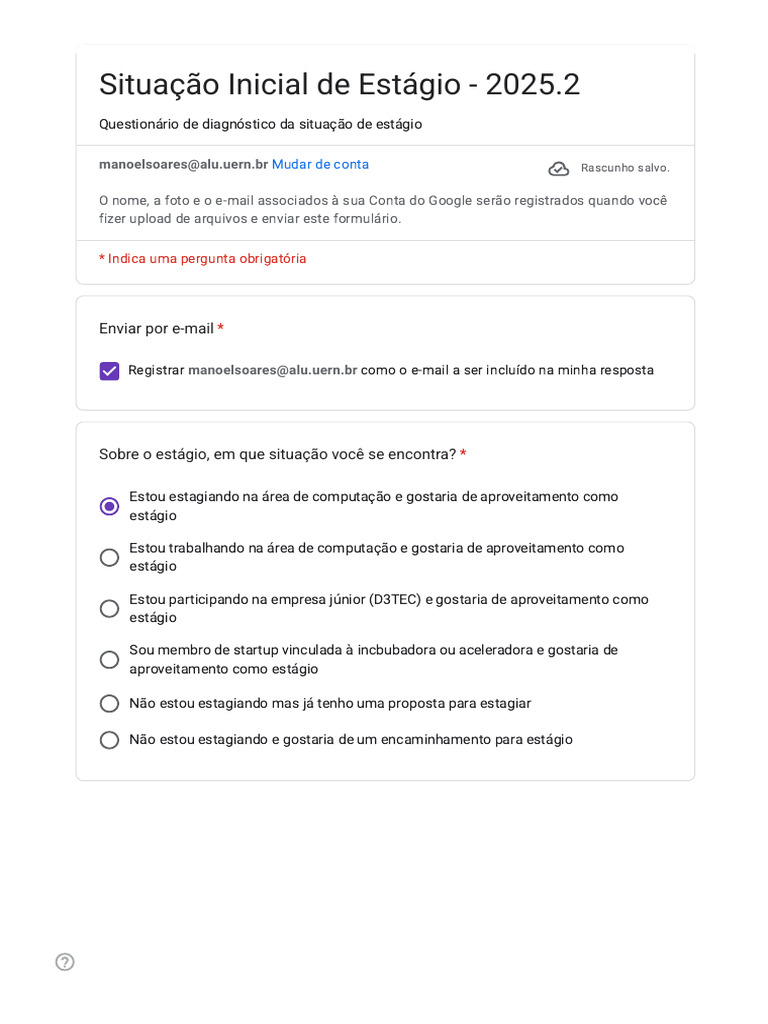The height and width of the screenshot is (1024, 768).
Task: Click the bold e-mail in the checkbox label
Action: click(x=272, y=370)
